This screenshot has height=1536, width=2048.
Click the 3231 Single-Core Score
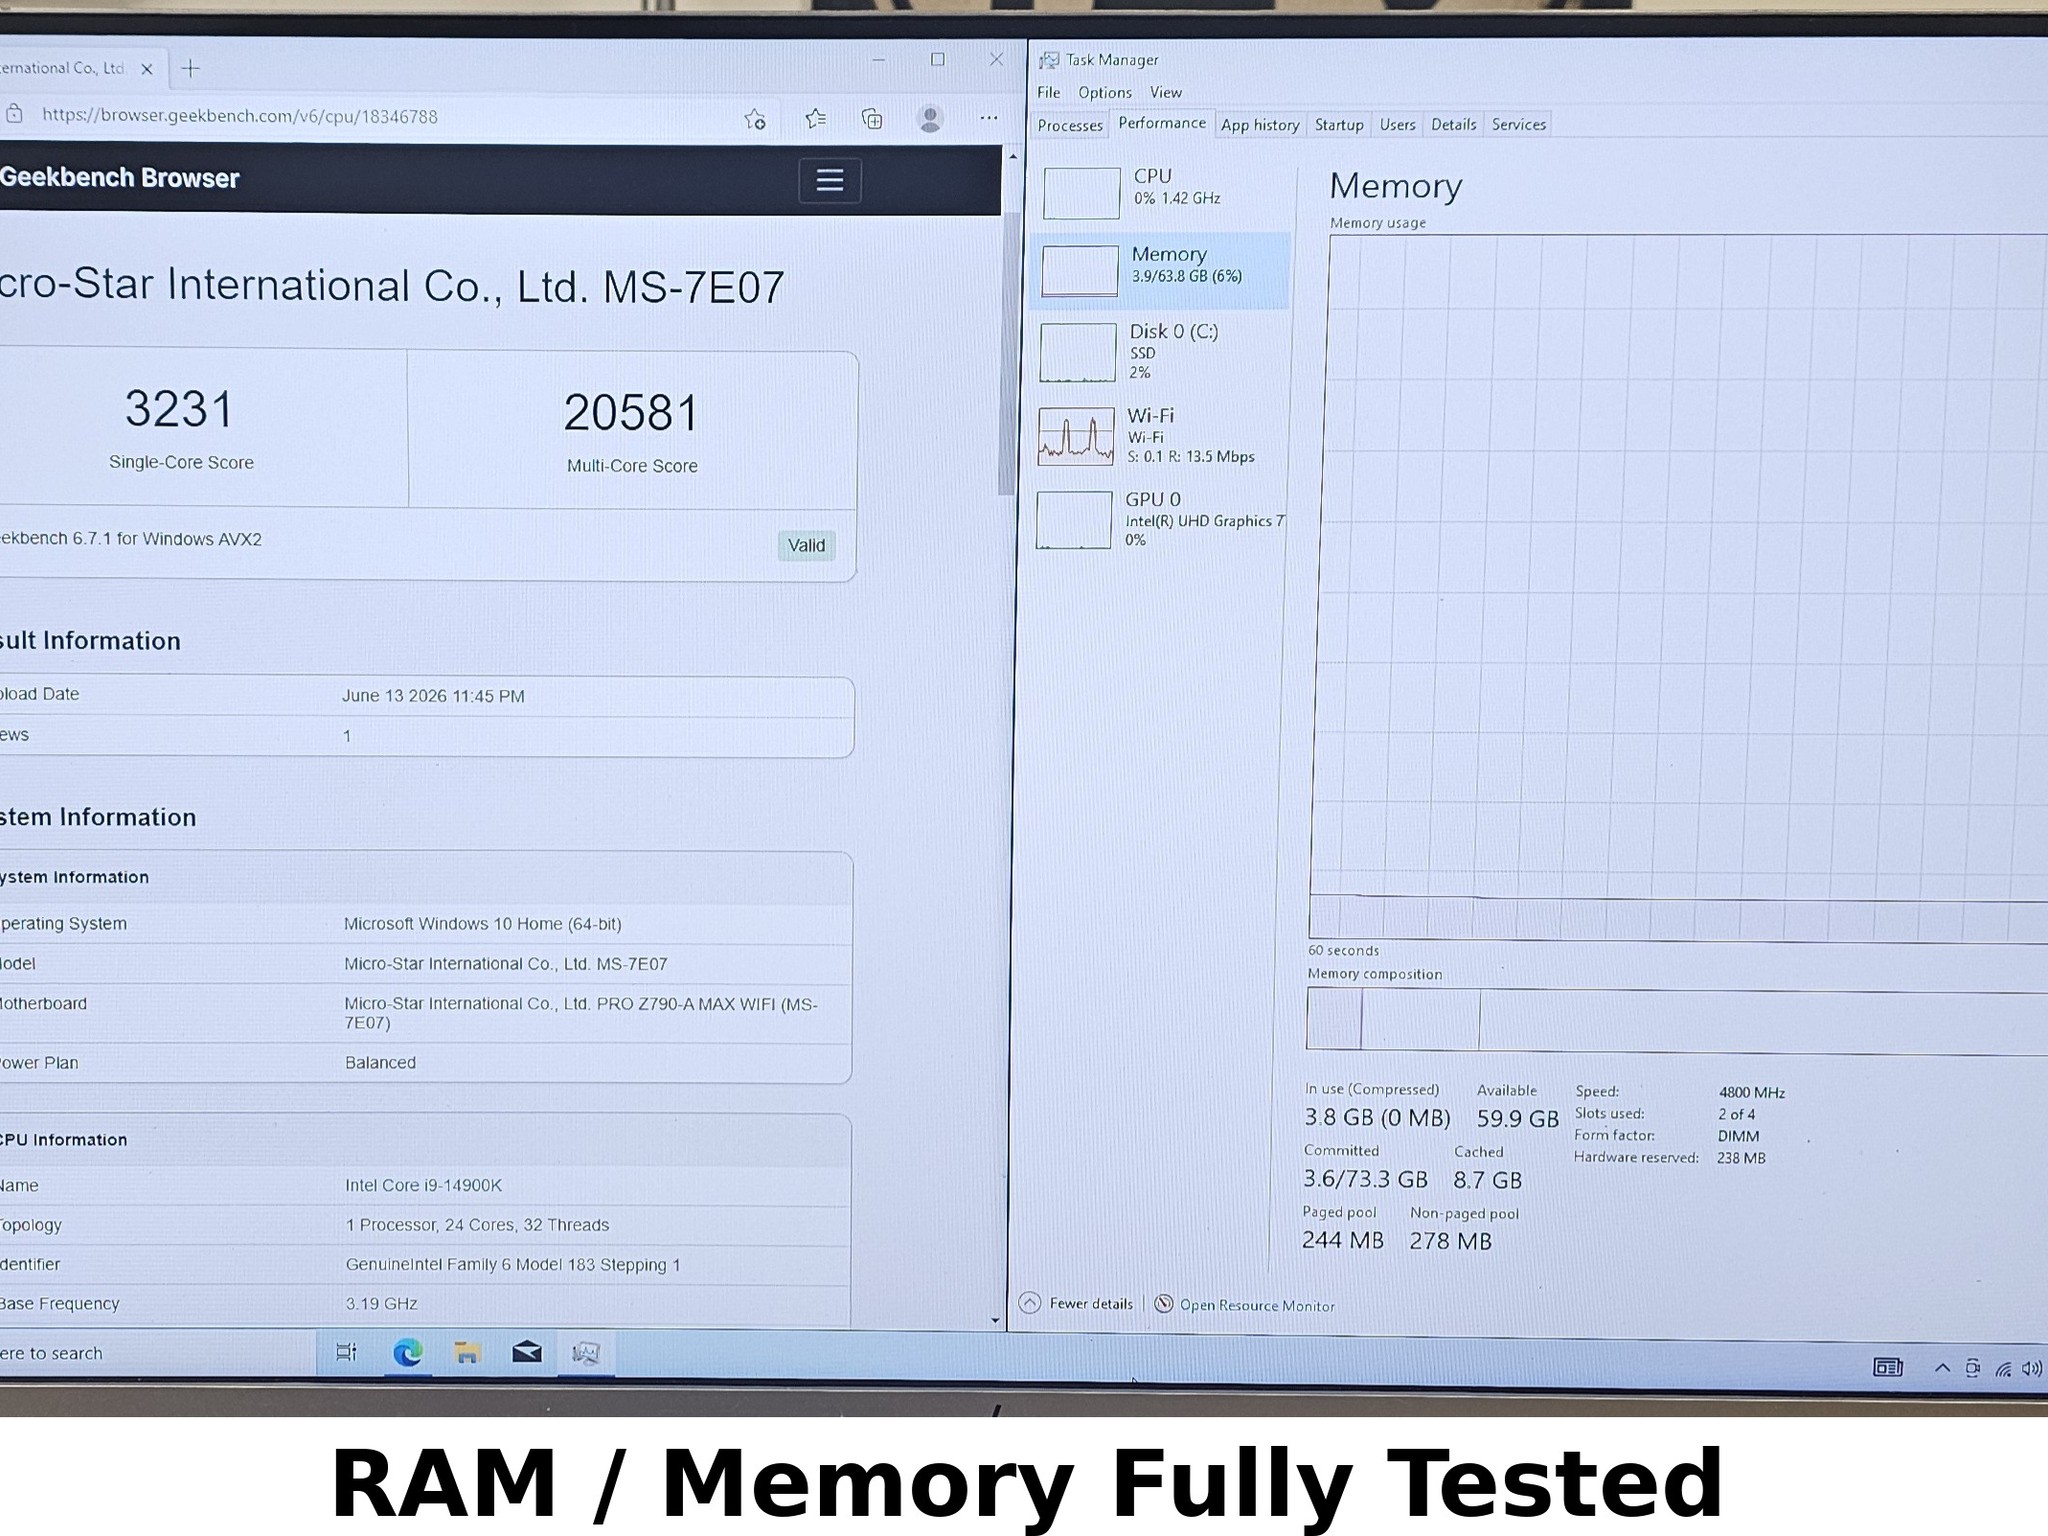(179, 409)
